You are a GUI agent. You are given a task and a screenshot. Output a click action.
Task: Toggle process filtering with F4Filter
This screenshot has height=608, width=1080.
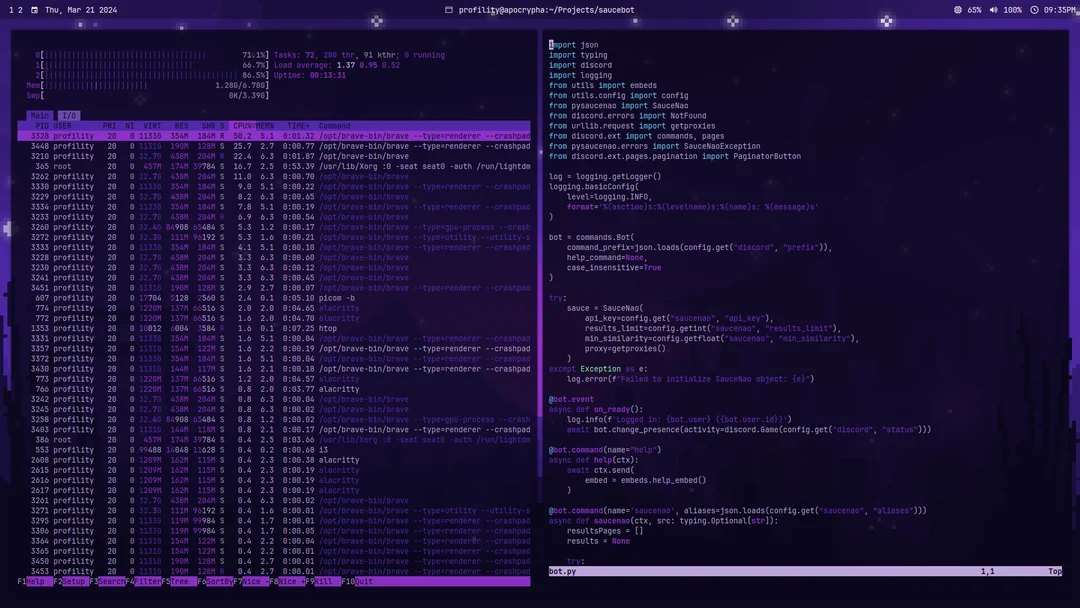pyautogui.click(x=142, y=580)
